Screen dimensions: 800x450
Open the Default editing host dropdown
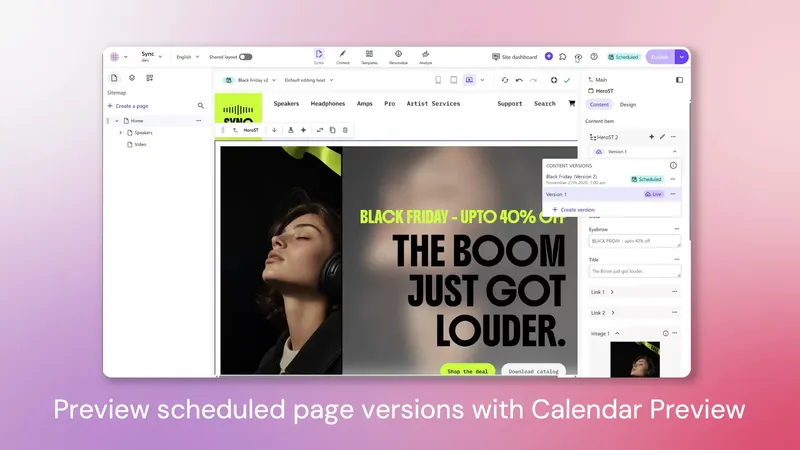pyautogui.click(x=309, y=80)
